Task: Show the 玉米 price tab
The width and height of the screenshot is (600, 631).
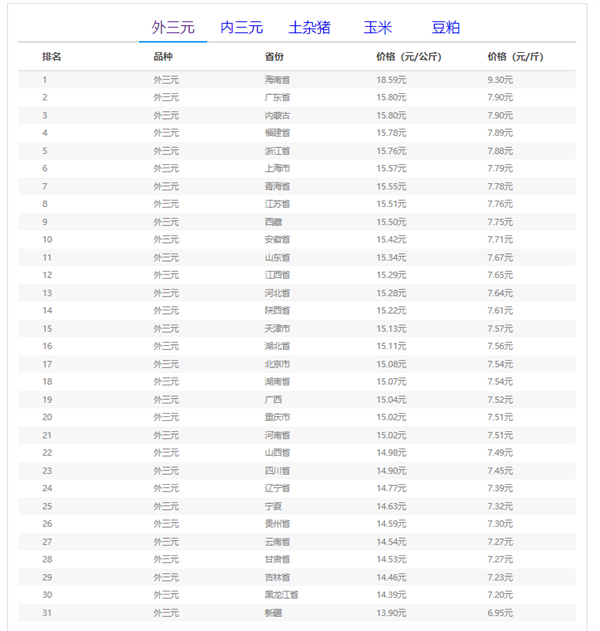Action: coord(377,28)
